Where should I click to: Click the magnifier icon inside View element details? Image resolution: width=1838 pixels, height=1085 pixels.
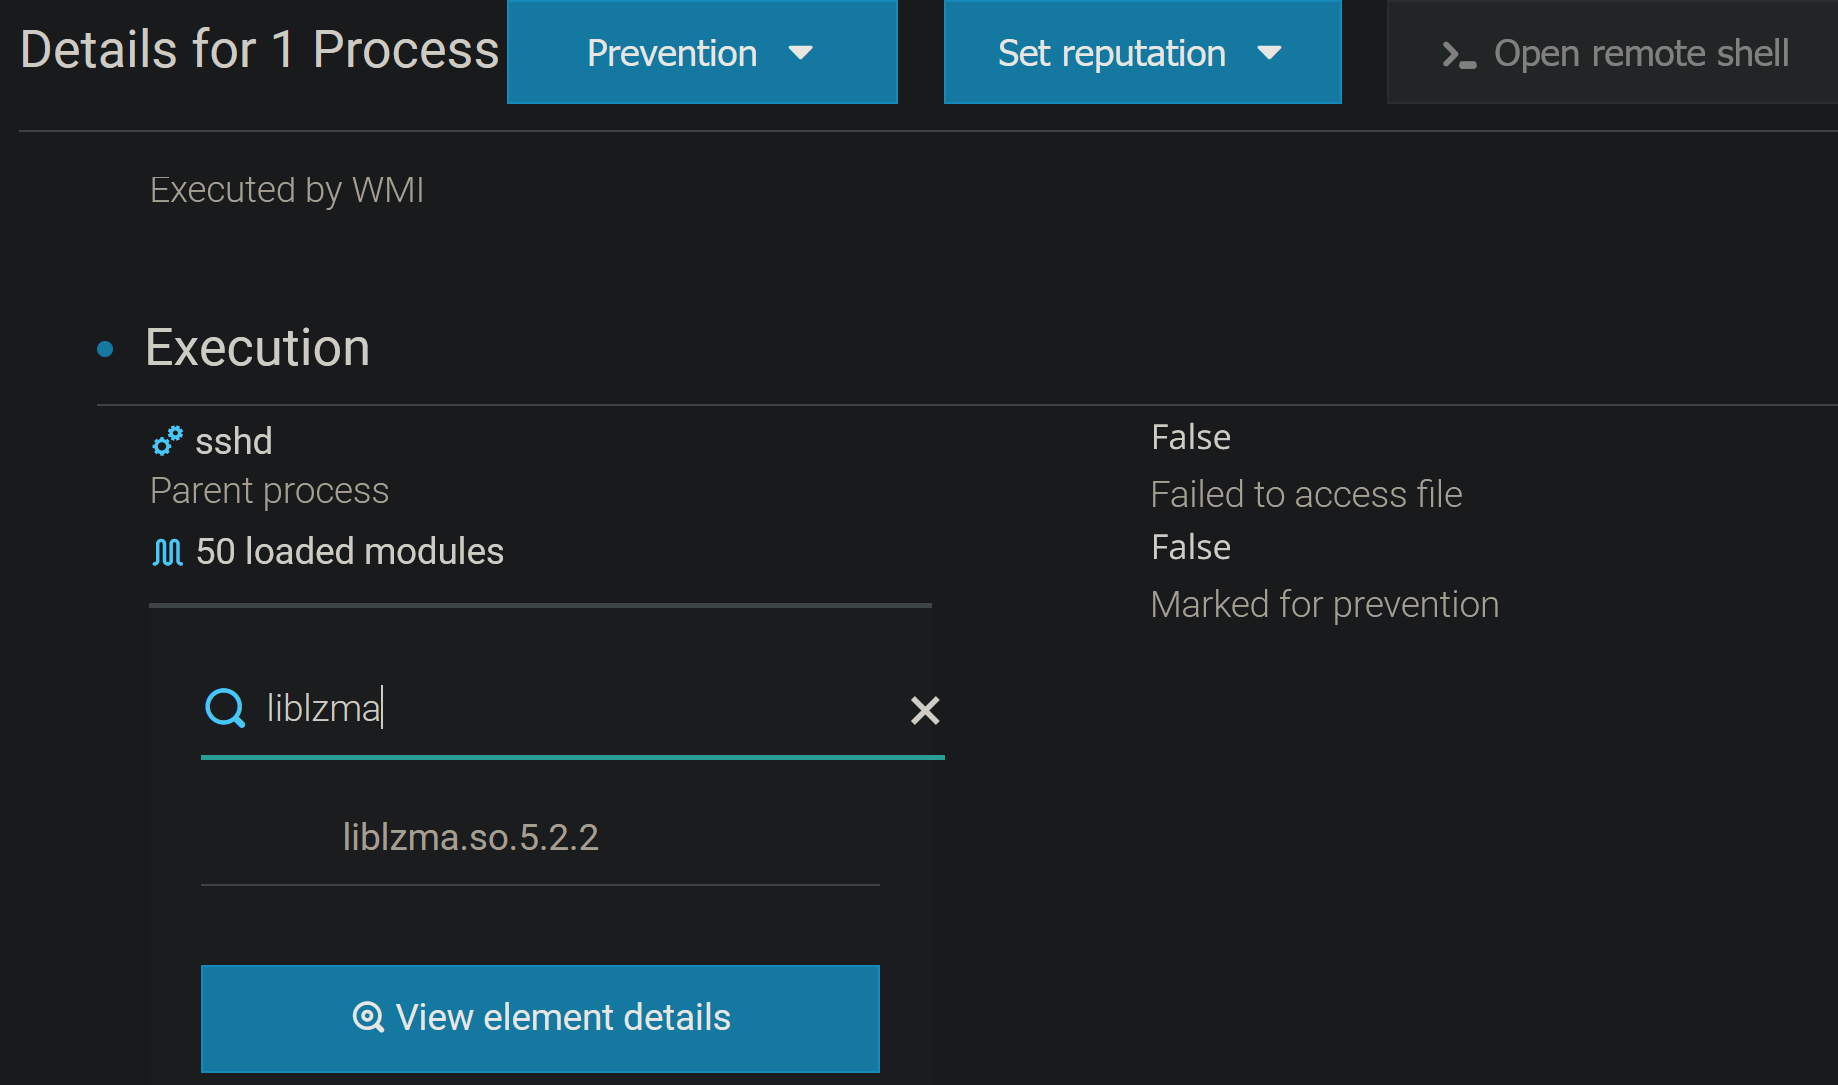point(369,1017)
